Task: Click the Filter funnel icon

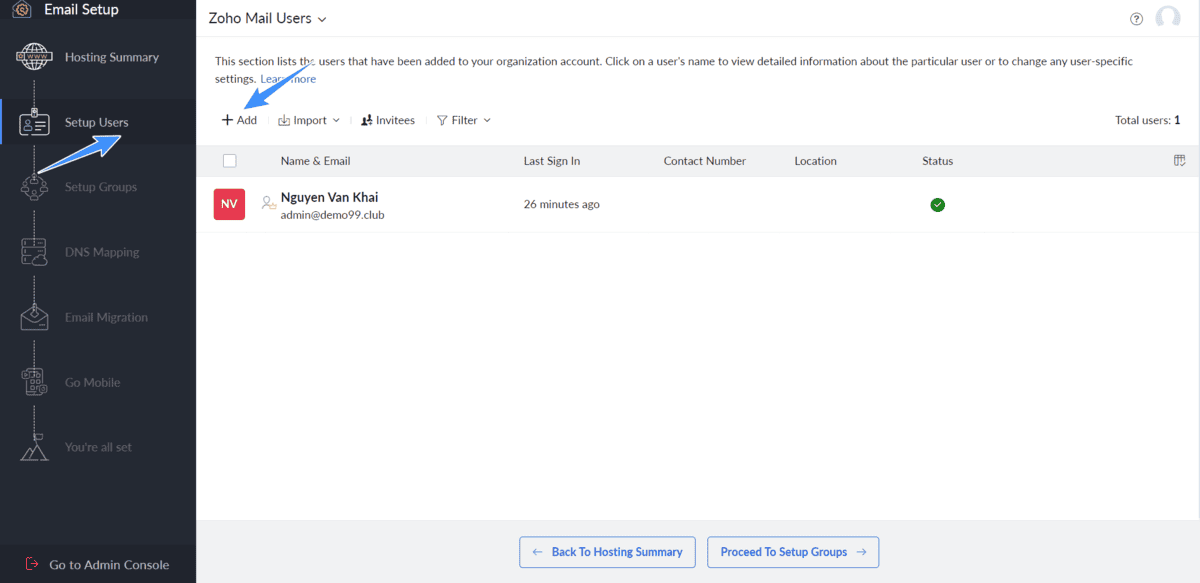Action: pos(442,120)
